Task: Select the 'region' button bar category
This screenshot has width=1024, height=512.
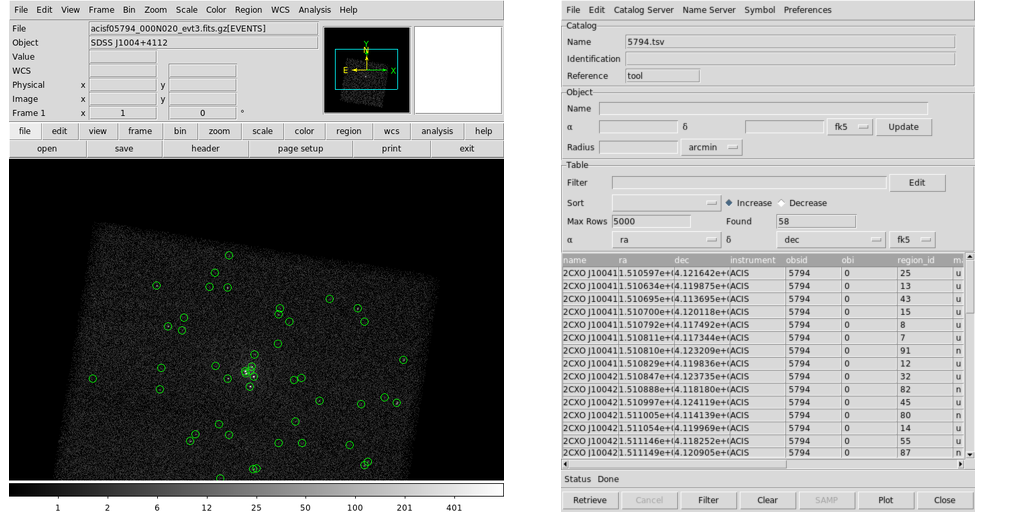Action: point(348,131)
